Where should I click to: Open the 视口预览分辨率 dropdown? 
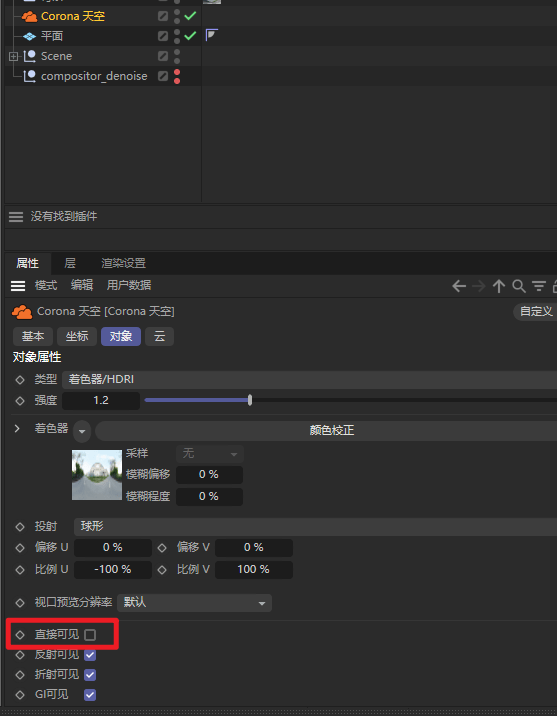point(194,603)
